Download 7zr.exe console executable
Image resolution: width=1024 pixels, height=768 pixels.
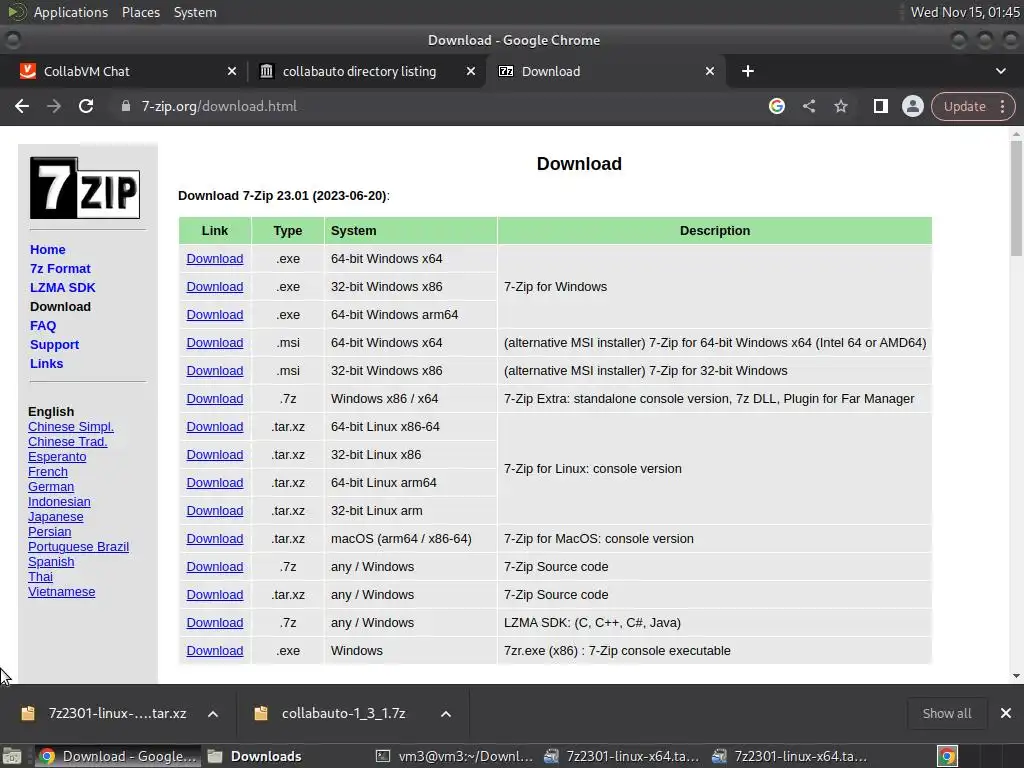[215, 650]
